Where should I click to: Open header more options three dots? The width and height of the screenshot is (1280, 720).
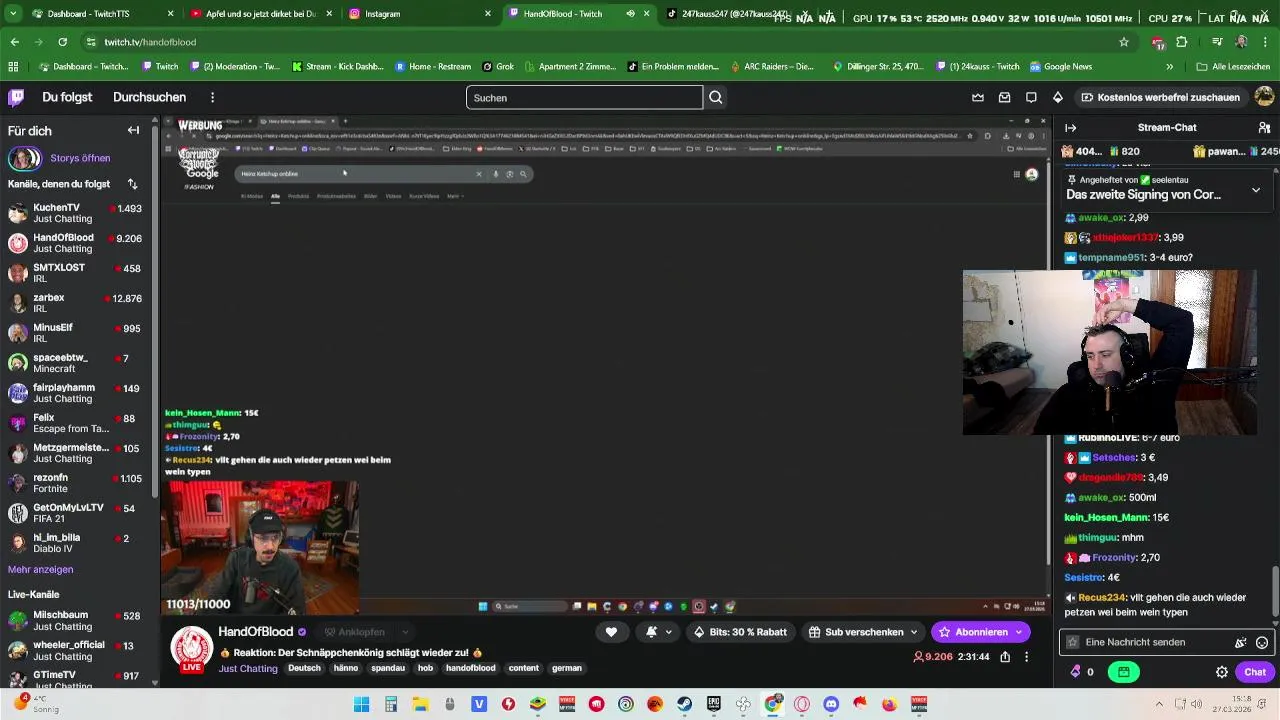(212, 97)
